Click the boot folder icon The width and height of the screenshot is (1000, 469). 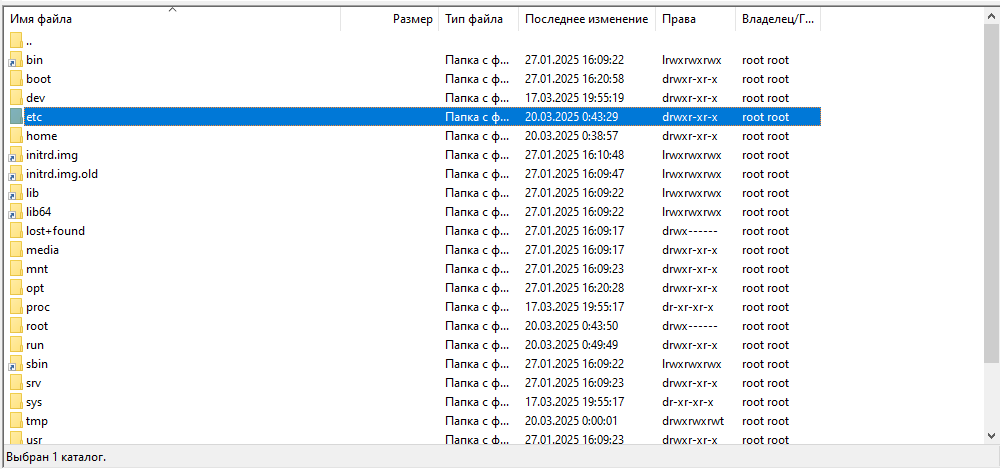click(x=16, y=79)
